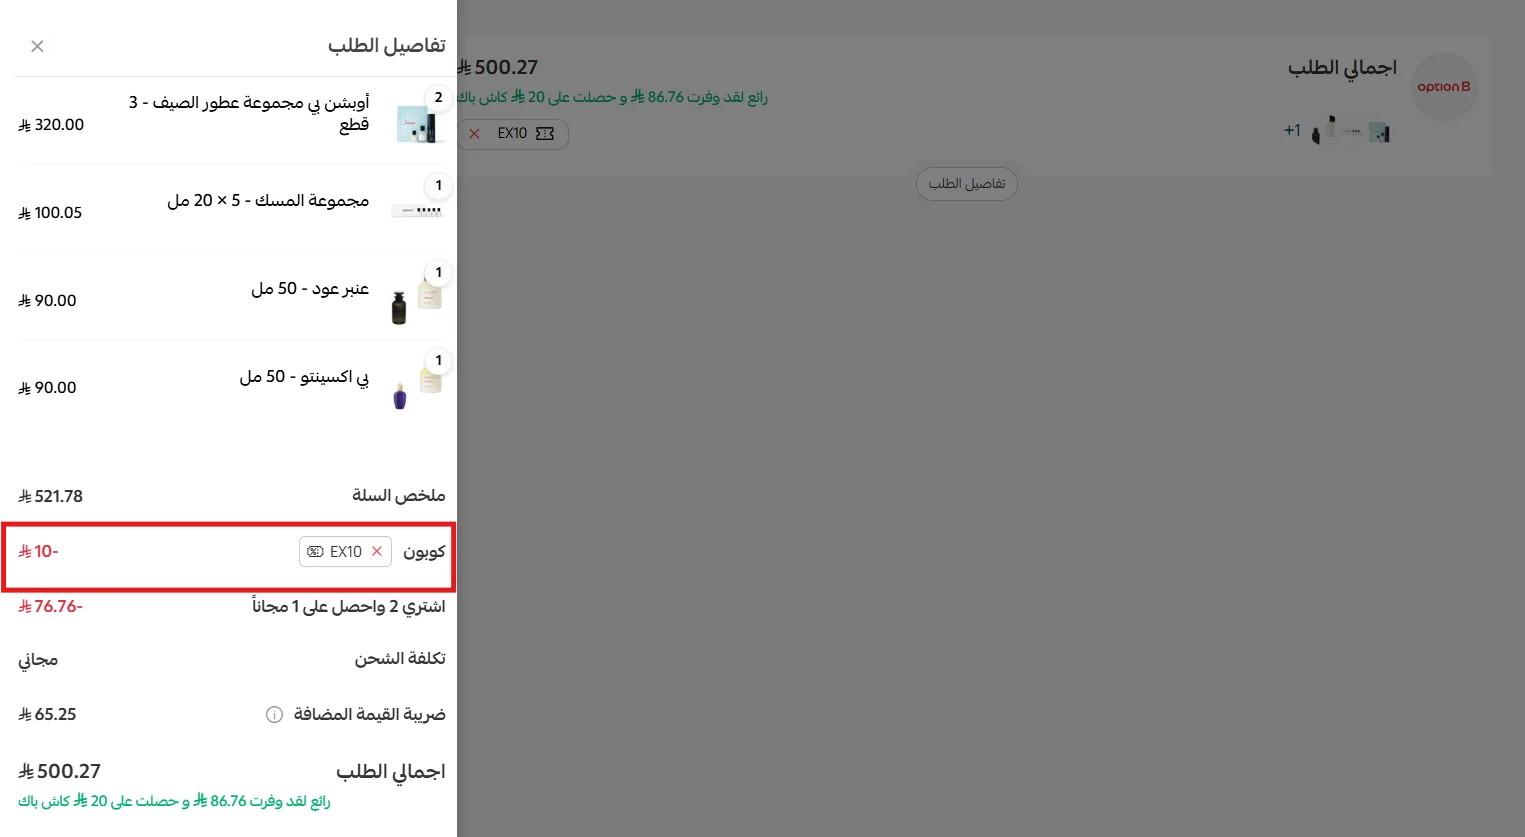
Task: Click the product name 'بي اكسينتو - 50 مل'
Action: click(x=304, y=377)
